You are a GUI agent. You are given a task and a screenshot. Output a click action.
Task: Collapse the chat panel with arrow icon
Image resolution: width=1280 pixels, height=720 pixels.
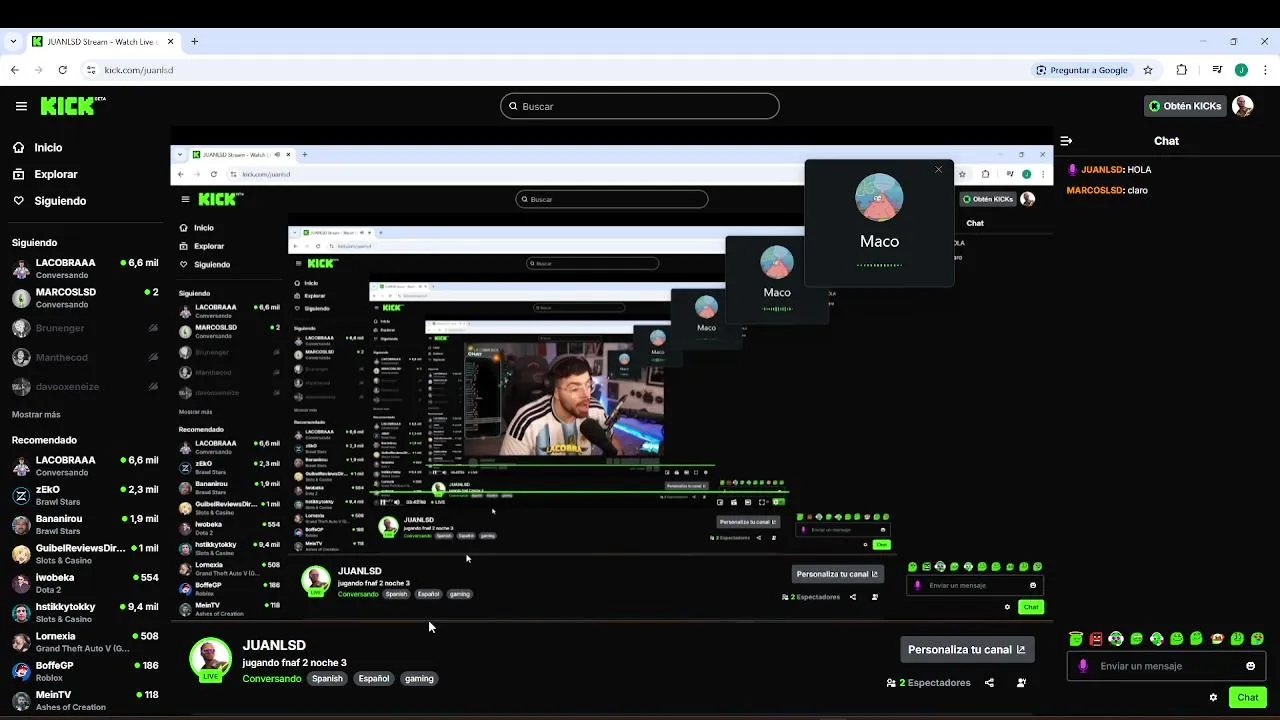point(1066,141)
